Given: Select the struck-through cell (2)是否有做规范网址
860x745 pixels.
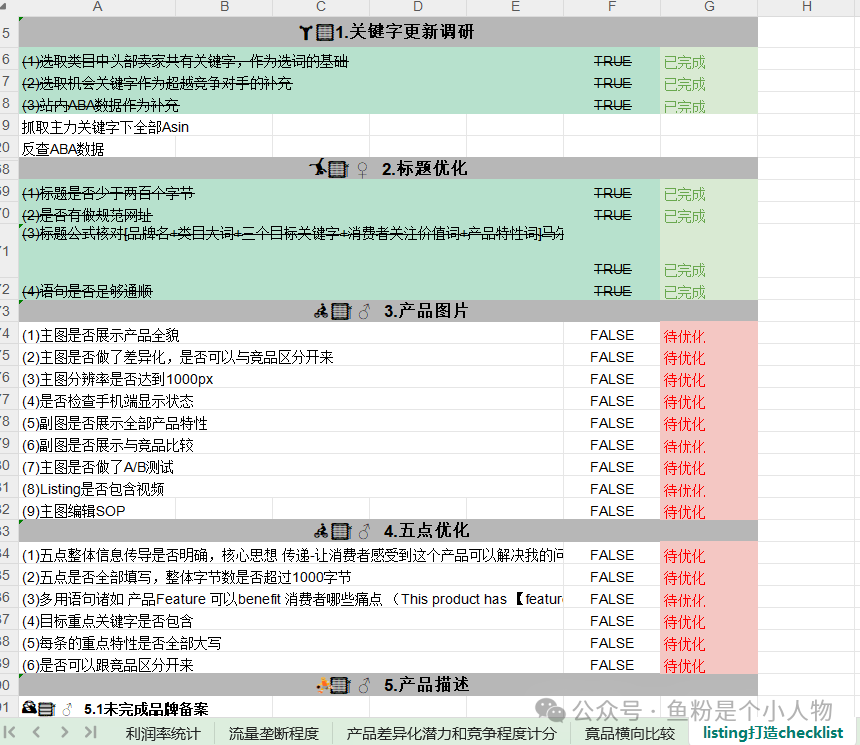Looking at the screenshot, I should [291, 215].
